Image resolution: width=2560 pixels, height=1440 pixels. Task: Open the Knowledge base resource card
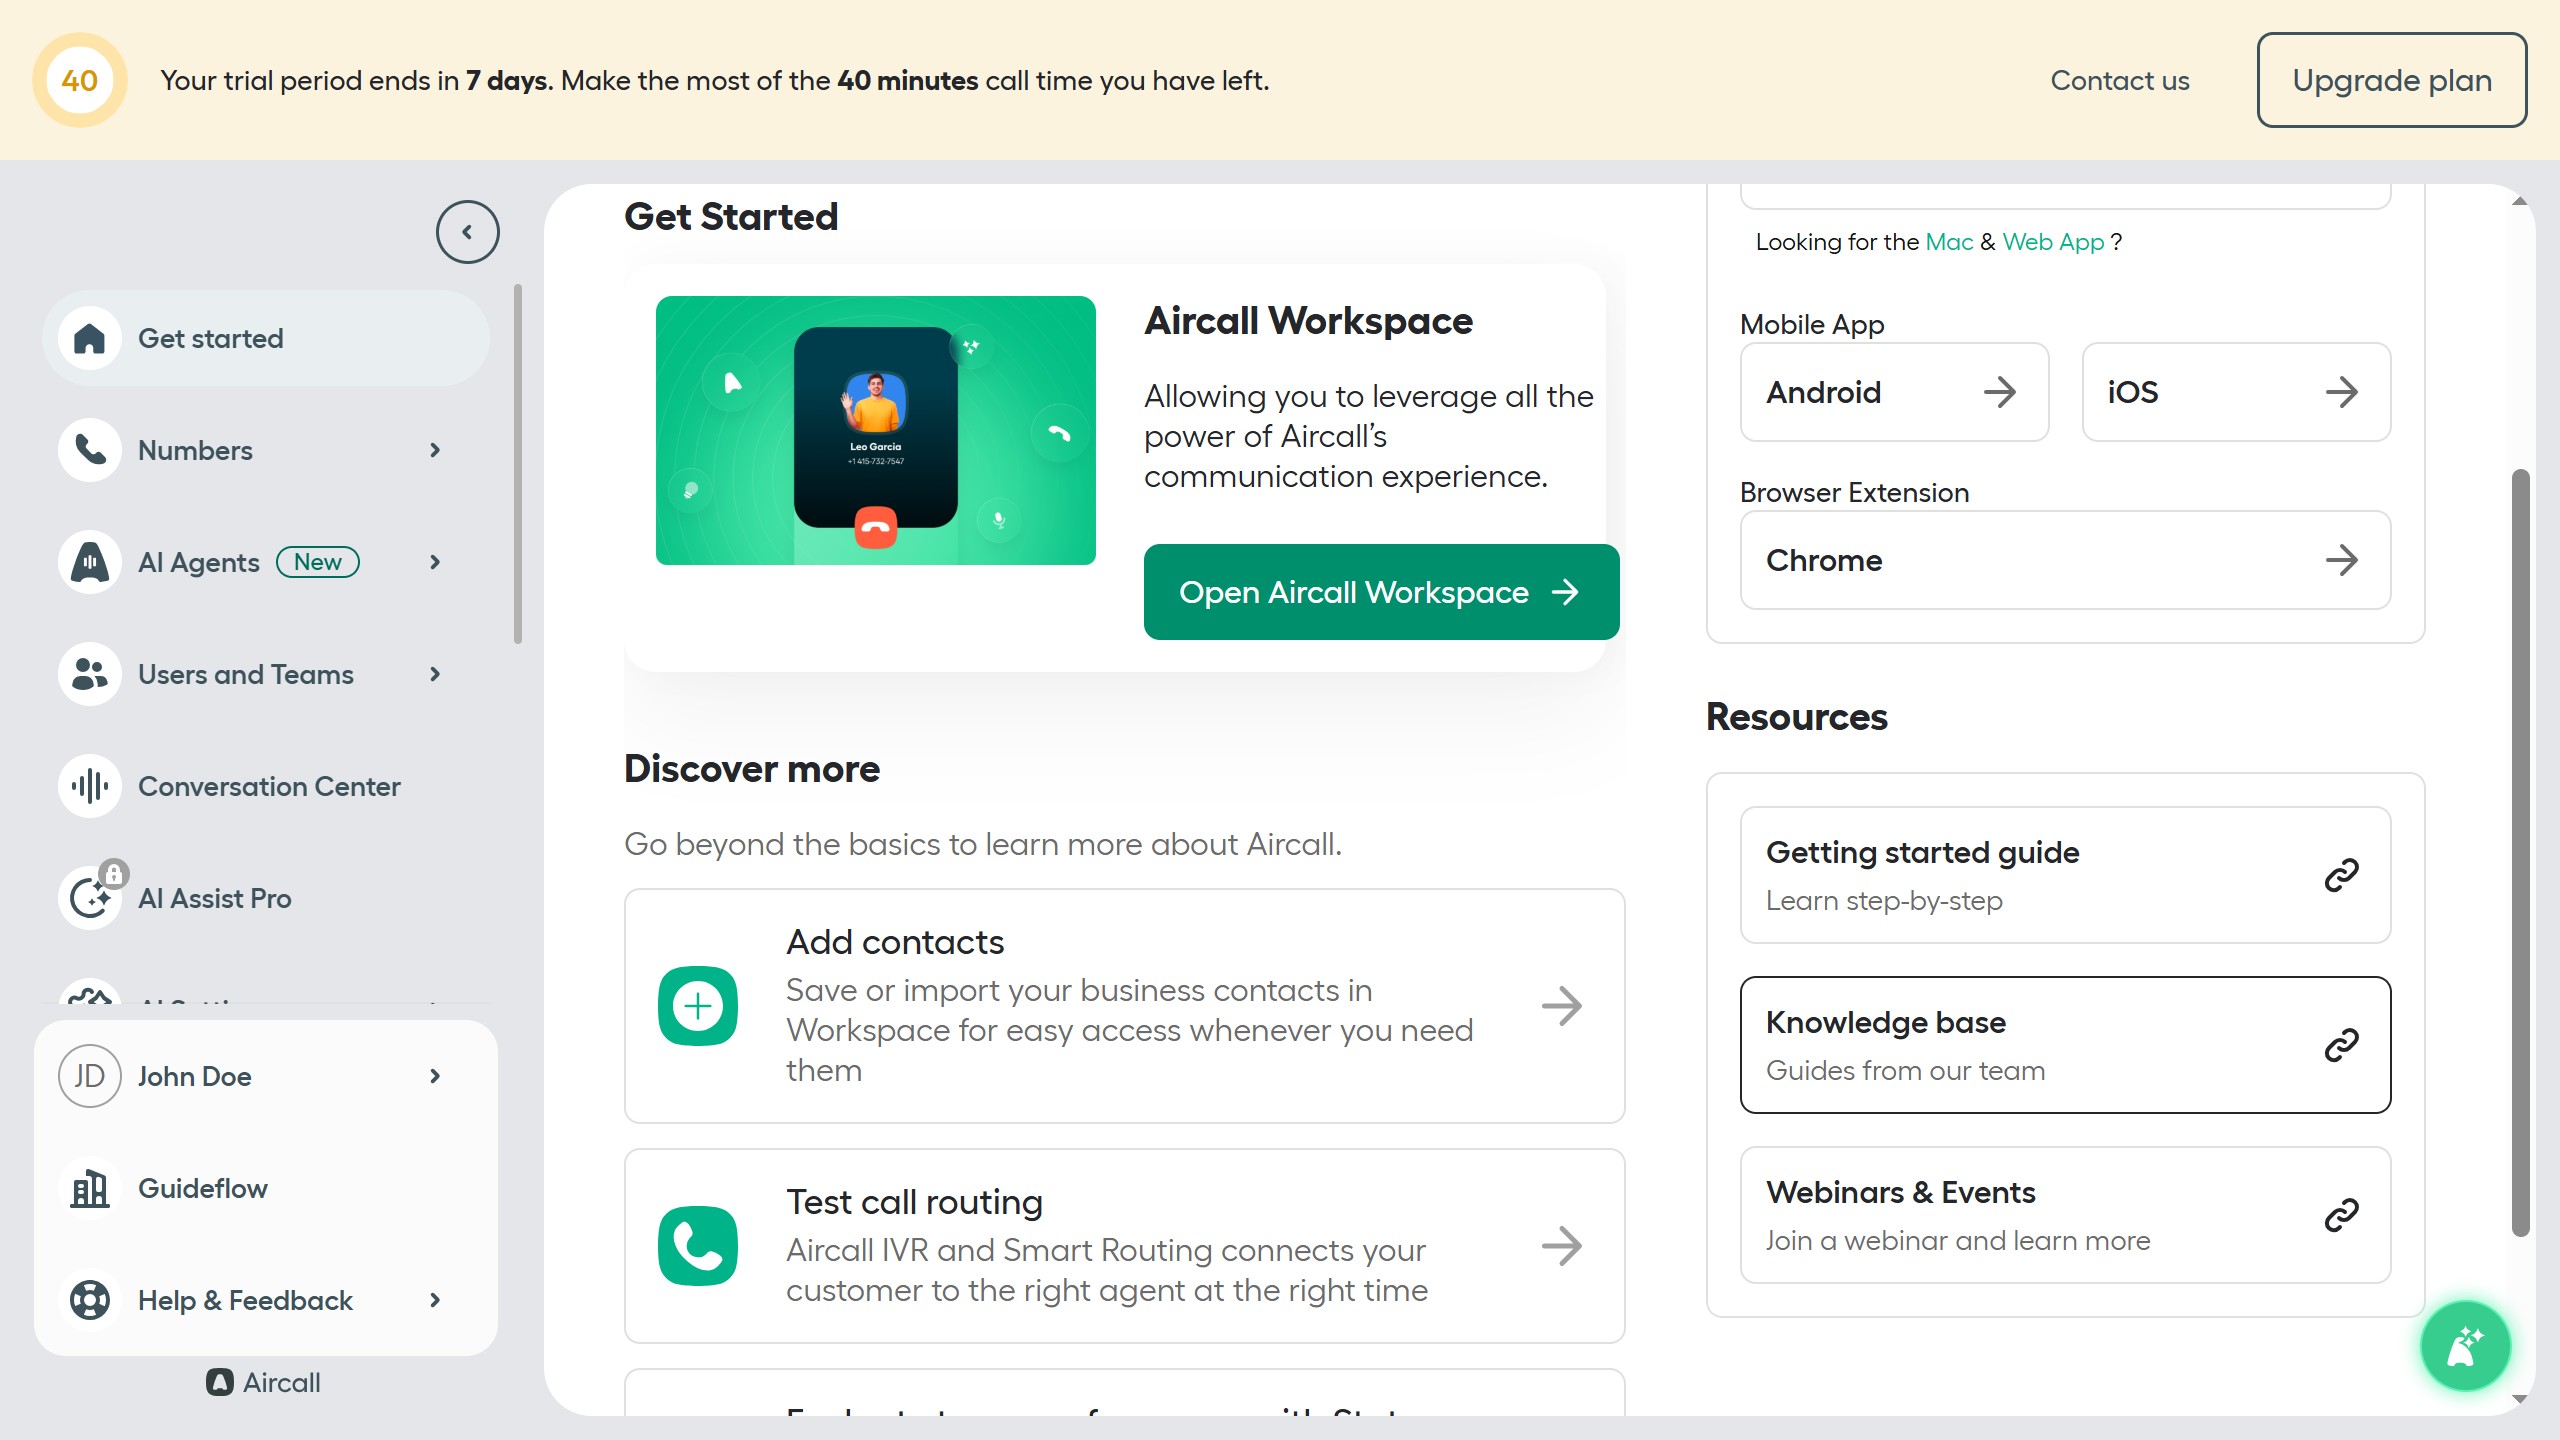pyautogui.click(x=2065, y=1045)
